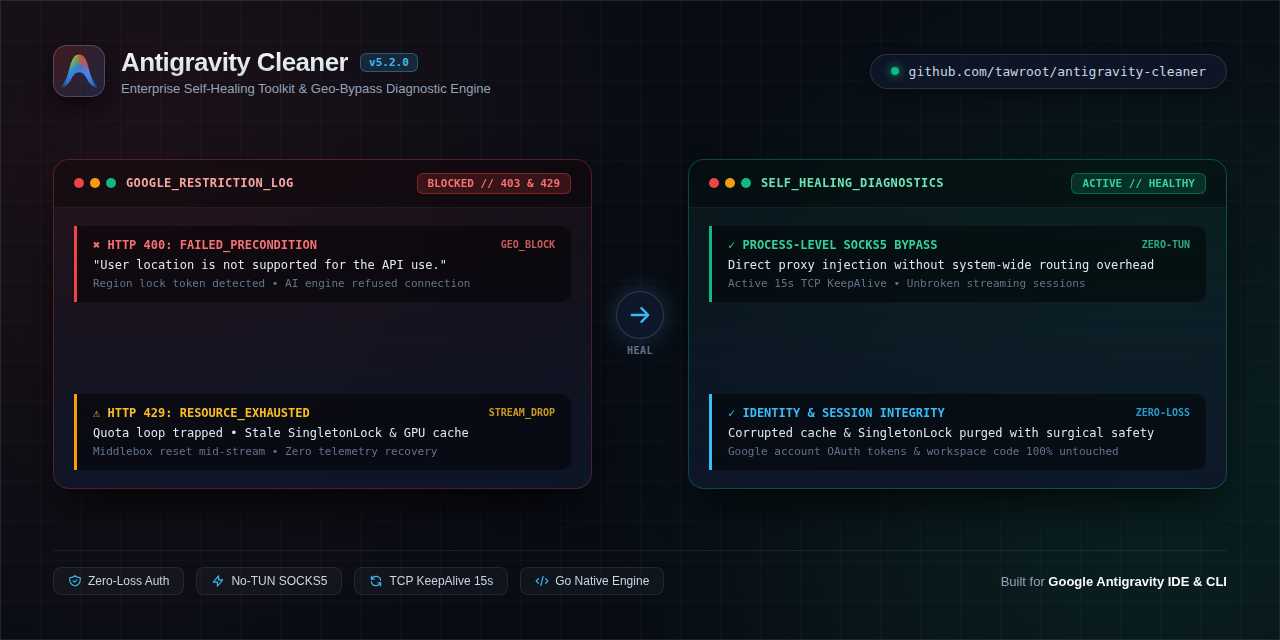Select the GEO_BLOCK tag
The image size is (1280, 640).
[x=528, y=244]
